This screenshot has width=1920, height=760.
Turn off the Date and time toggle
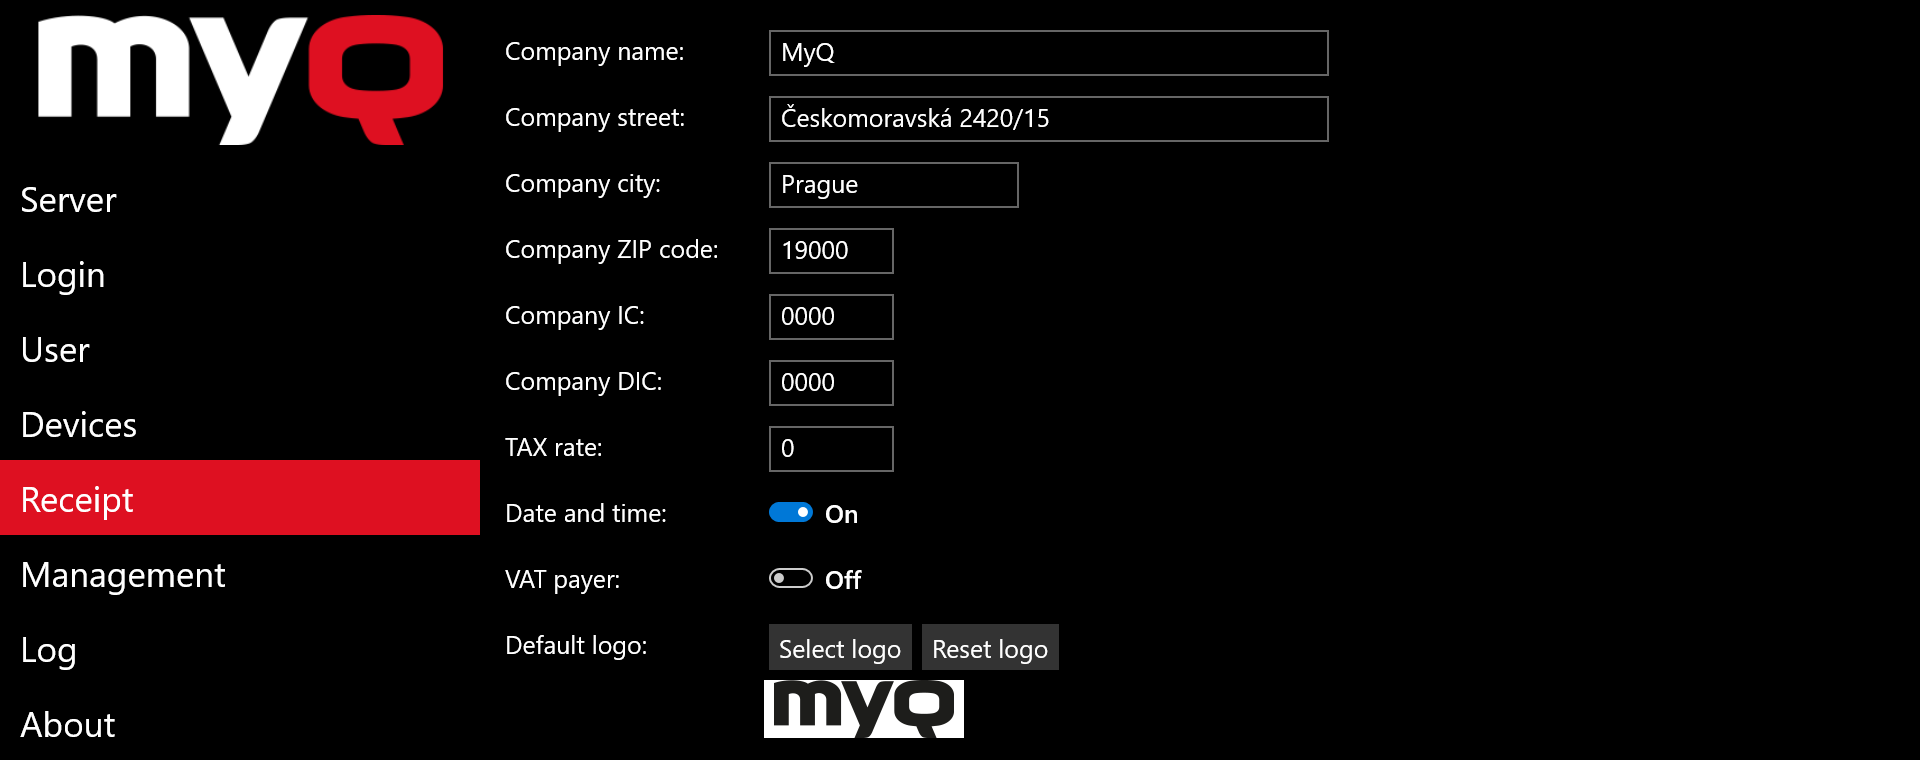coord(790,513)
